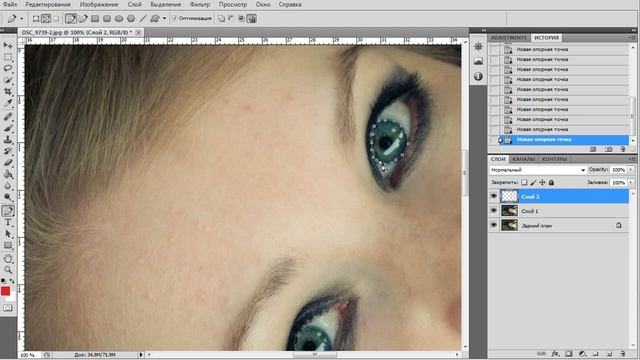Pick Ellipse shape in options bar

(119, 18)
